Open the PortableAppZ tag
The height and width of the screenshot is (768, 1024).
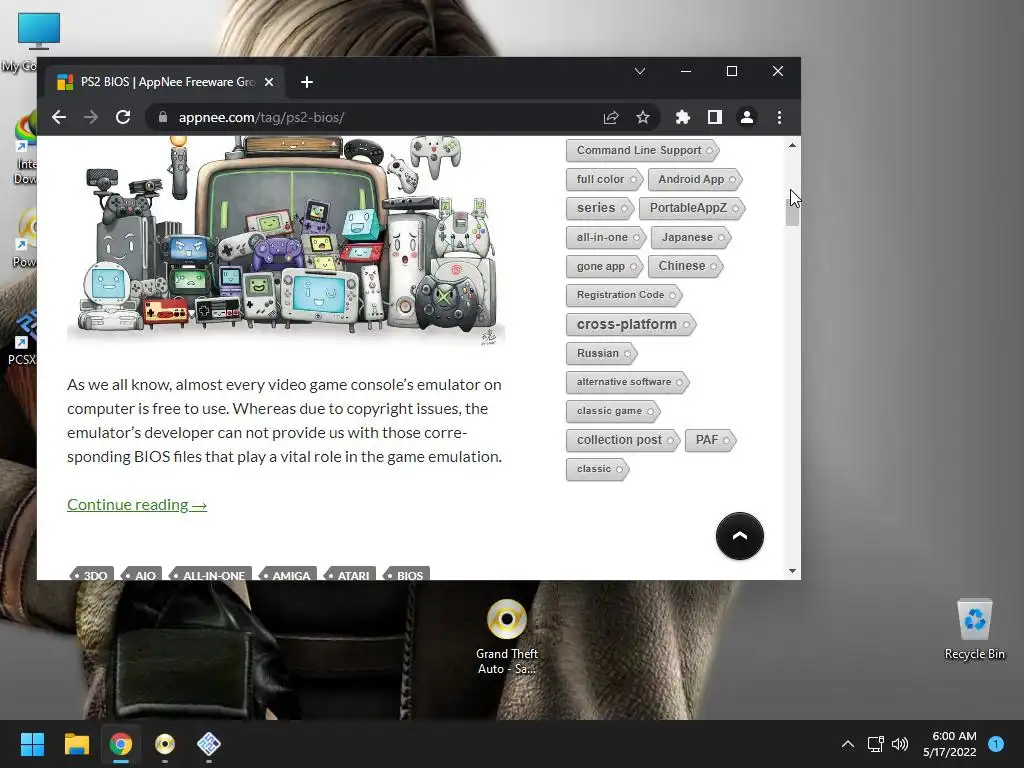pyautogui.click(x=692, y=208)
